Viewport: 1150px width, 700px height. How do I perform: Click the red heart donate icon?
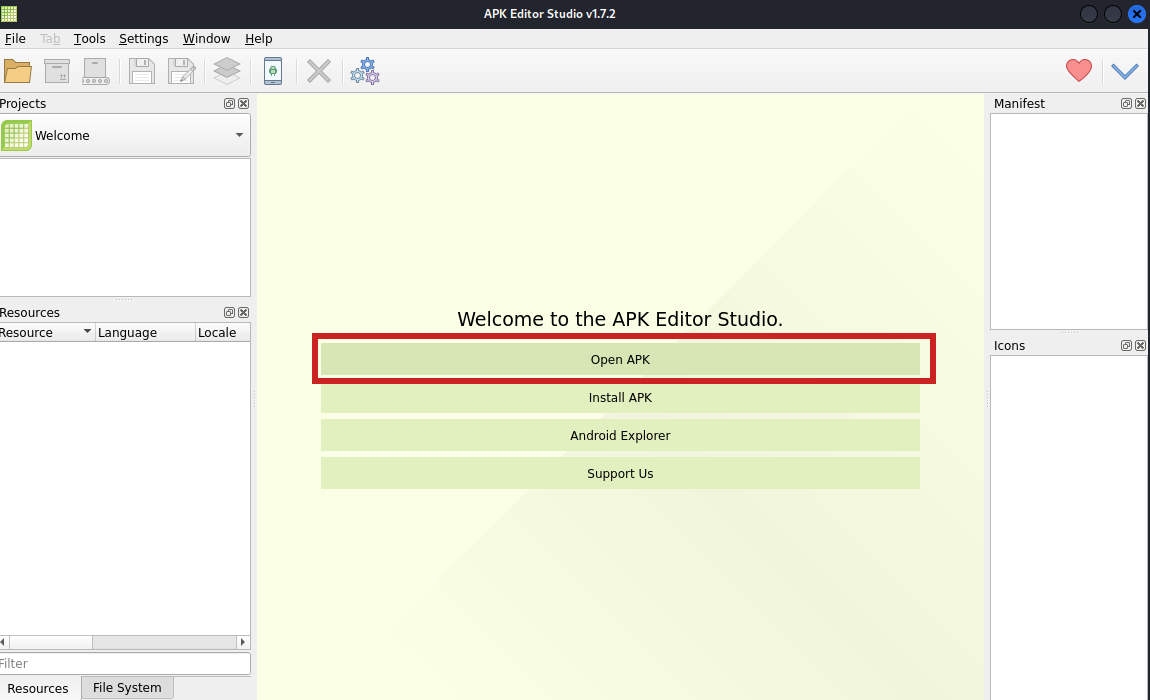pos(1079,70)
